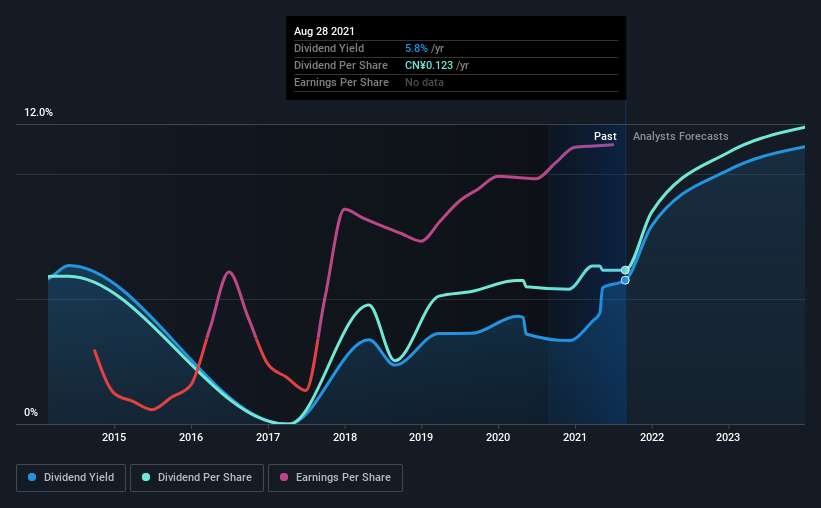Click the 0% y-axis label

[31, 413]
